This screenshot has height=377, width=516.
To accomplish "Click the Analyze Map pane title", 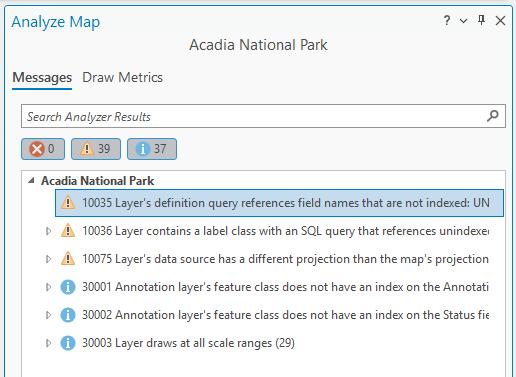I will 56,22.
